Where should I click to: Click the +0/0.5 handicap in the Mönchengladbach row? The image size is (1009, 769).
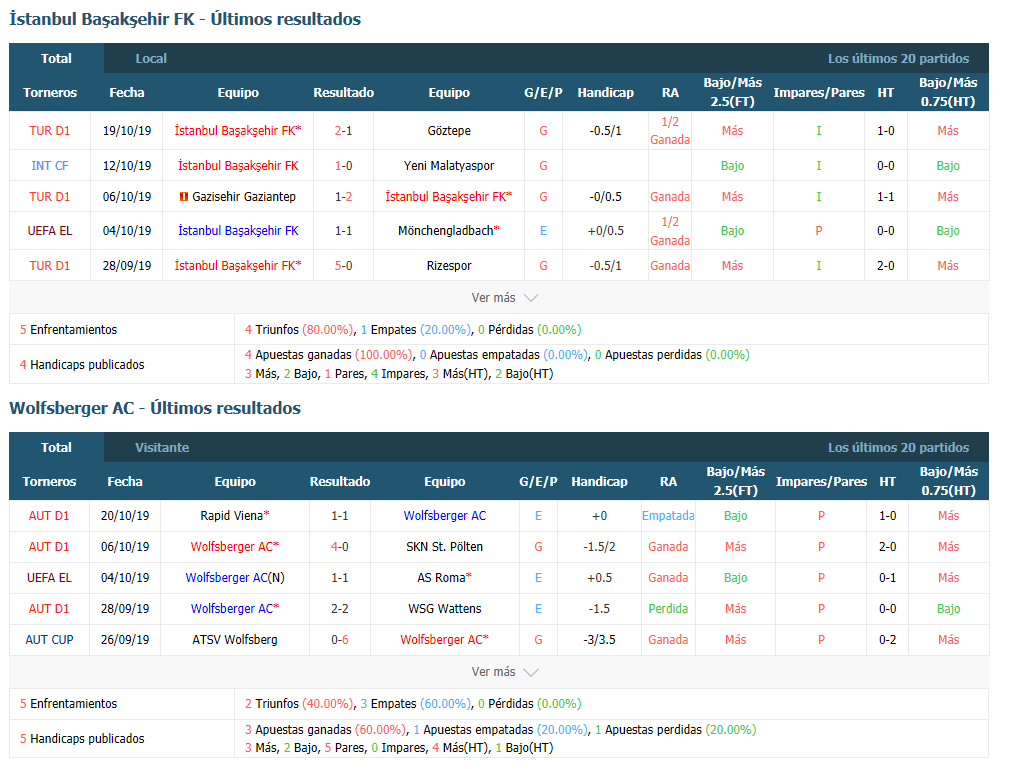click(606, 230)
